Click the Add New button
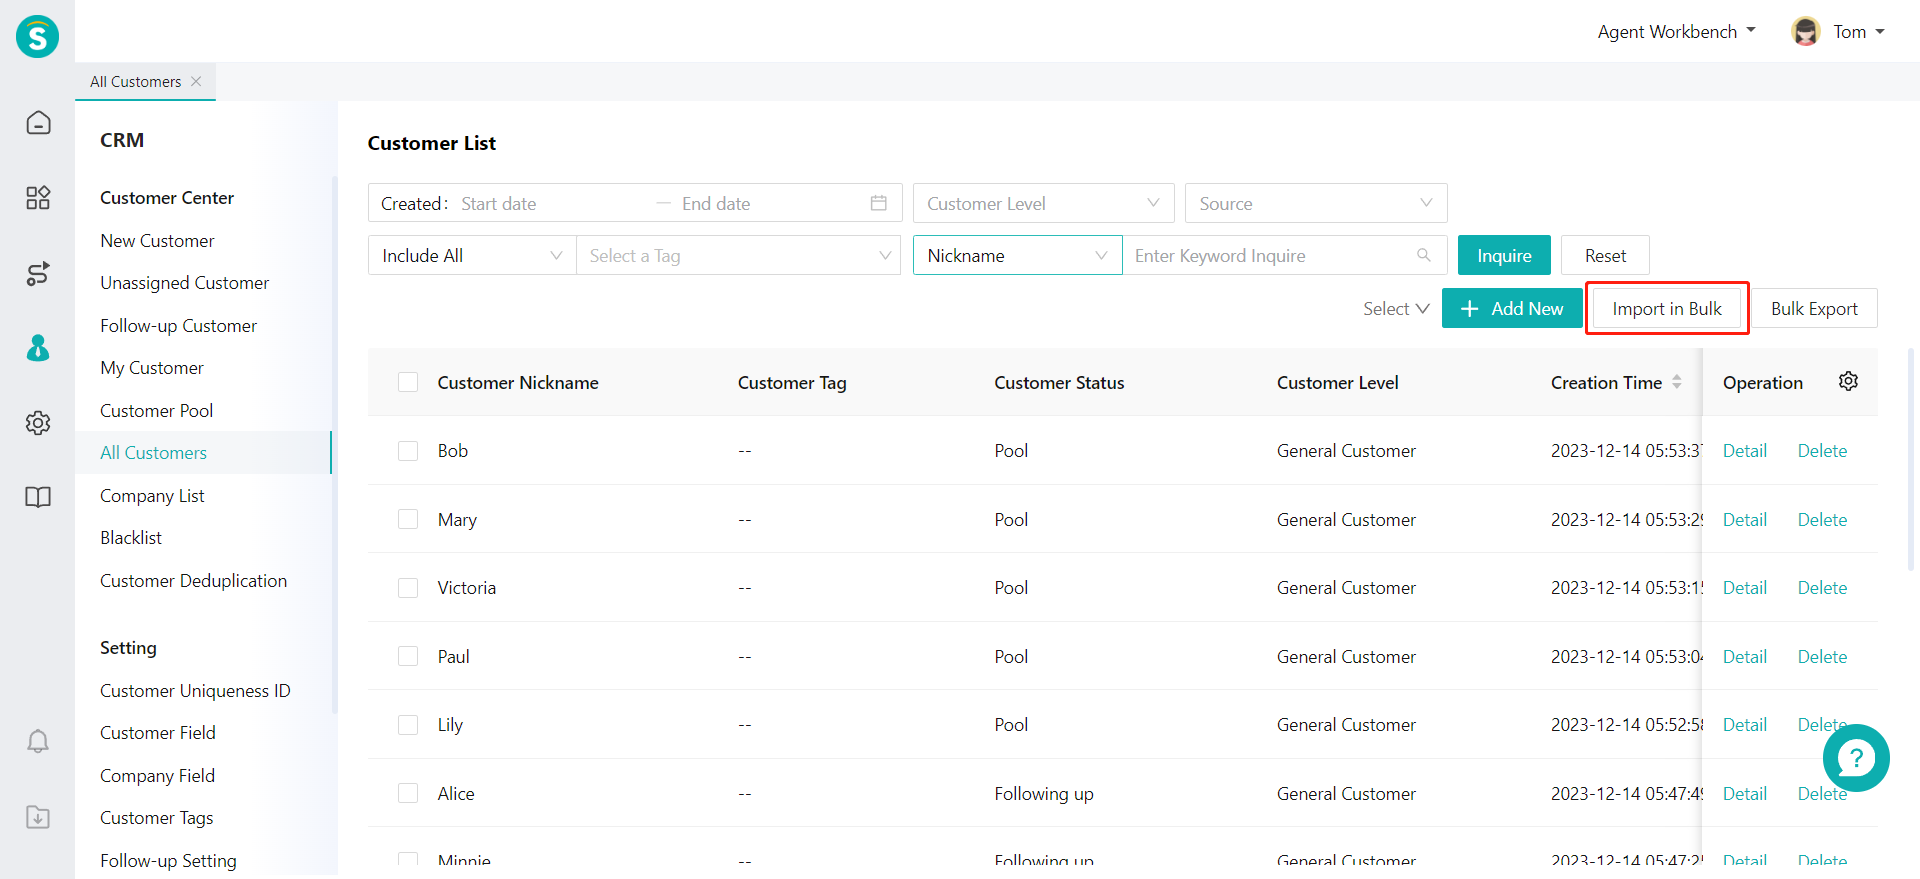The height and width of the screenshot is (879, 1920). coord(1512,309)
